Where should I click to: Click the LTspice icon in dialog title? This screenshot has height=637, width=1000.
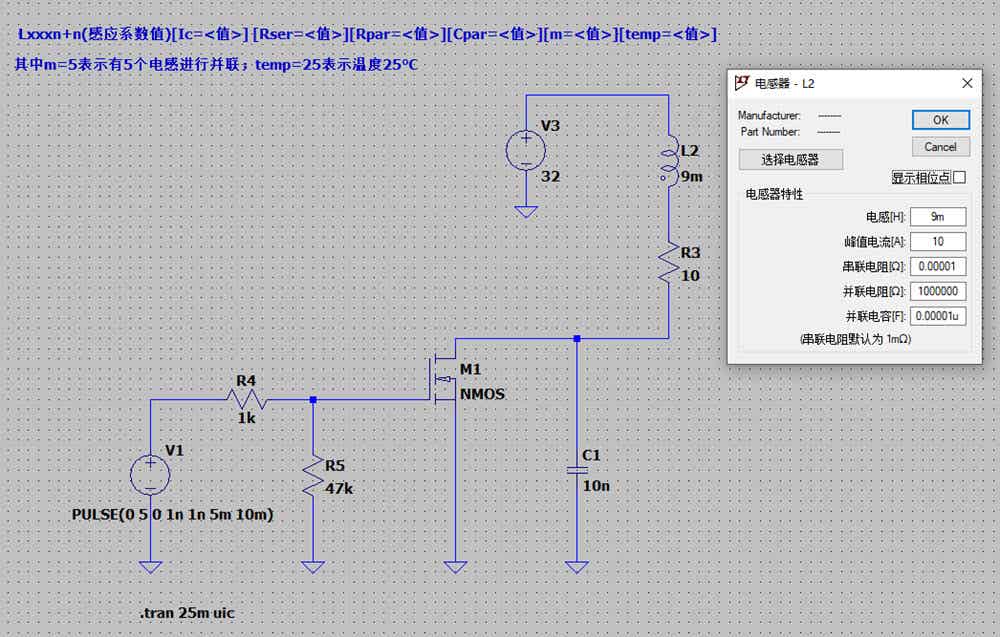coord(742,84)
